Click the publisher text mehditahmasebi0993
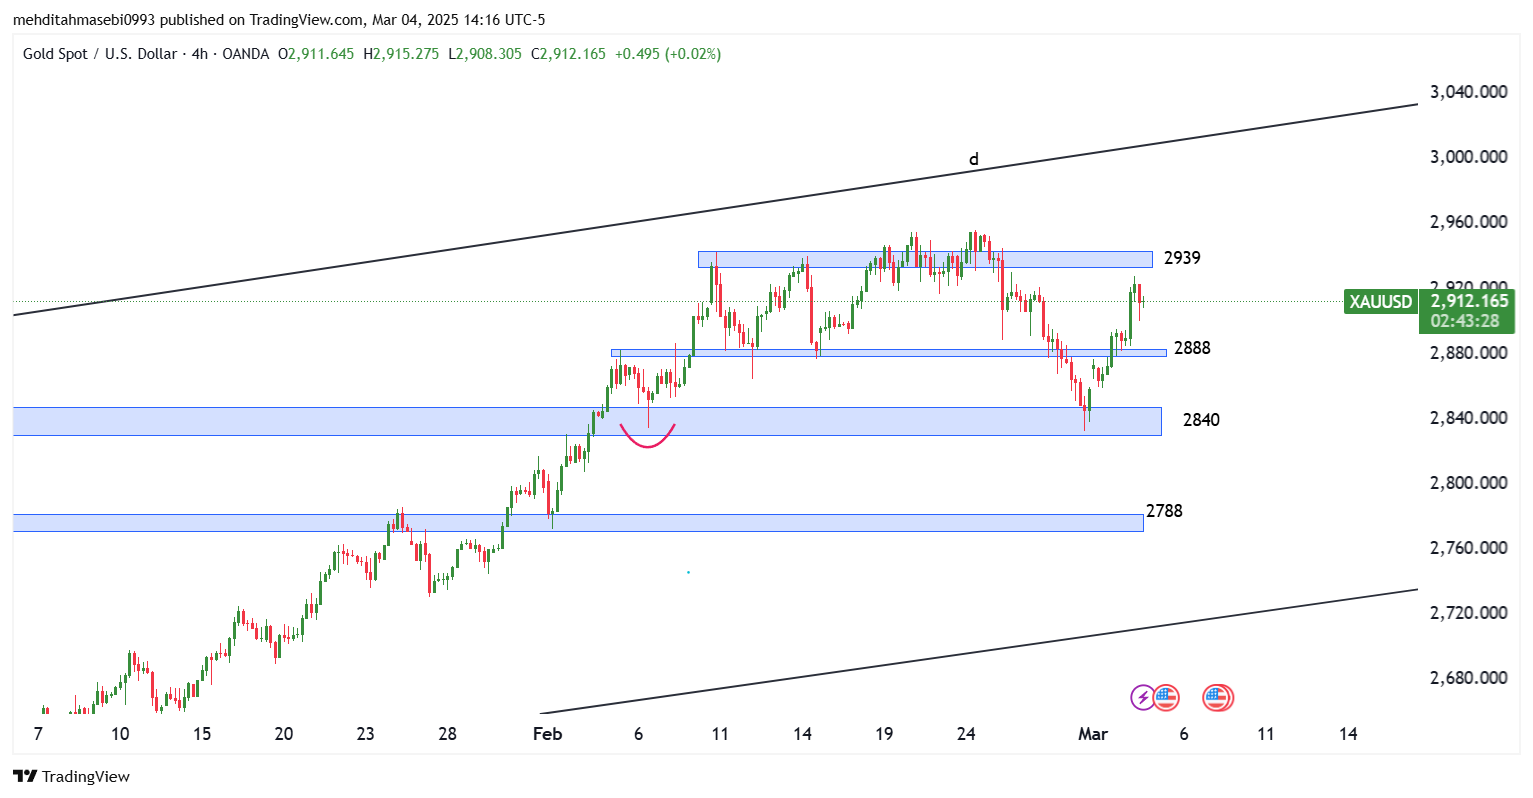Viewport: 1533px width, 798px height. pyautogui.click(x=84, y=20)
